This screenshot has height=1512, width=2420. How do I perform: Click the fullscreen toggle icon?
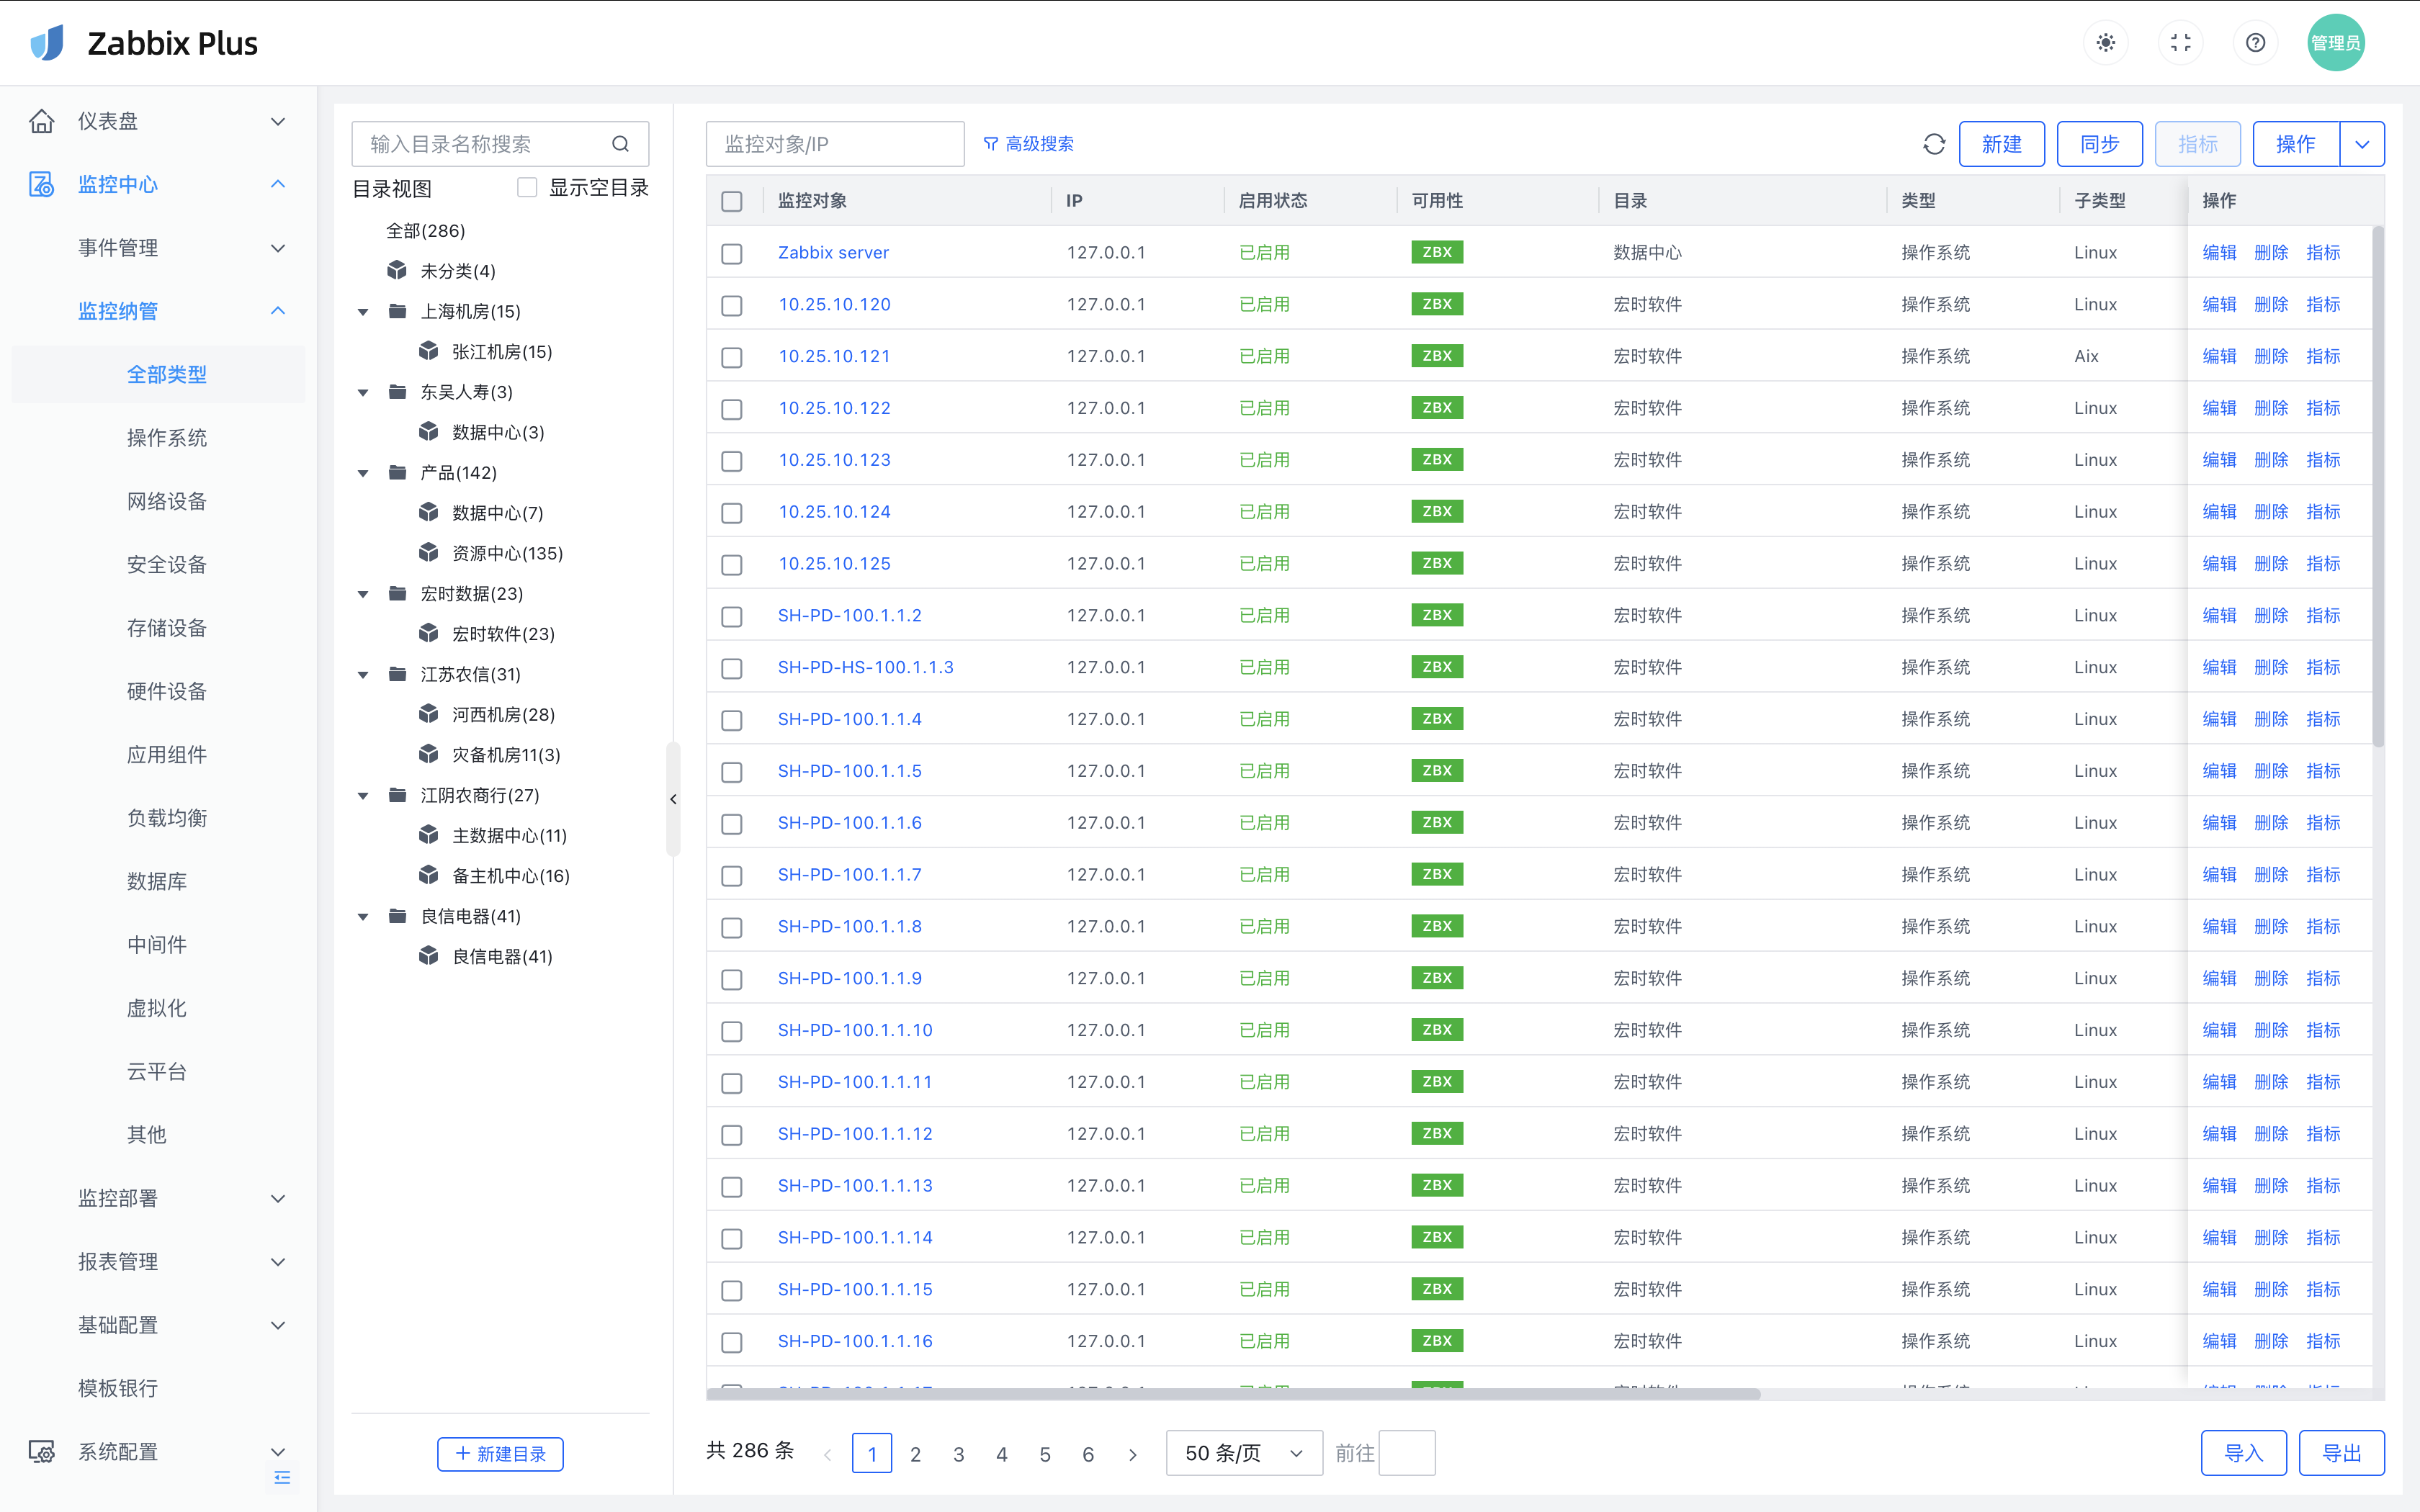pos(2181,43)
